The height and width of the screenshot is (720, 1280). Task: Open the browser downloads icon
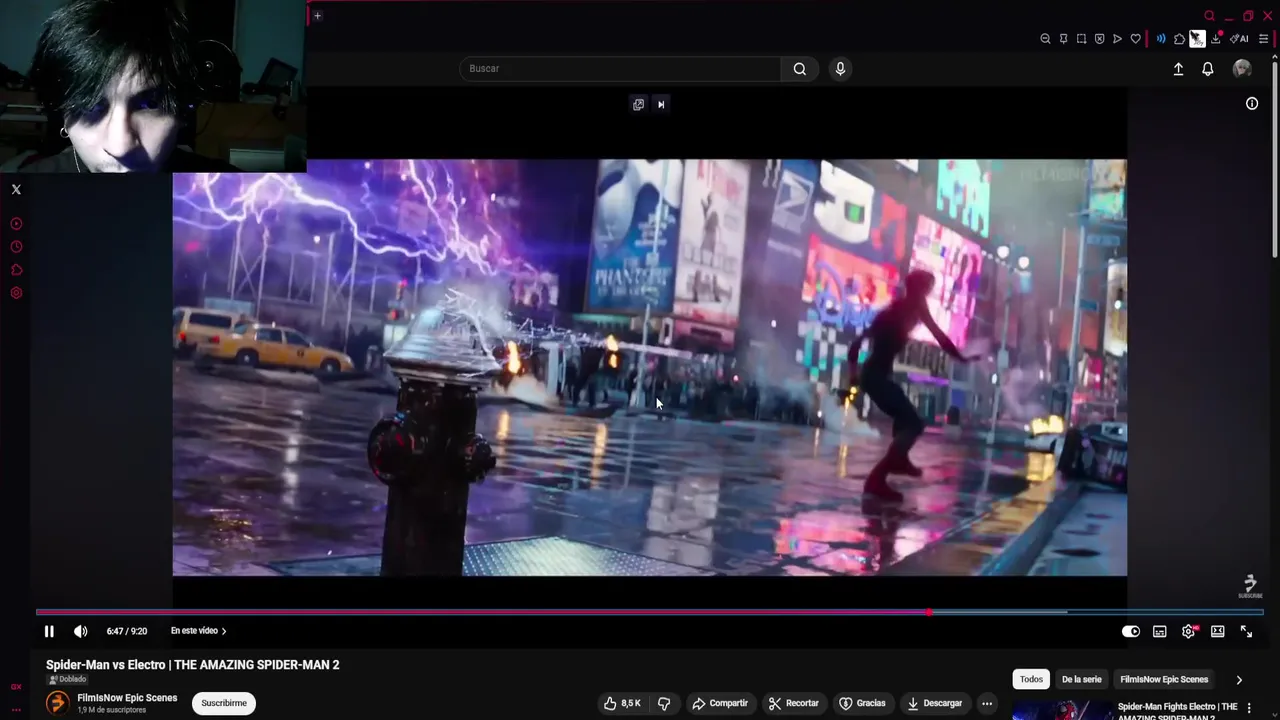click(x=1216, y=39)
